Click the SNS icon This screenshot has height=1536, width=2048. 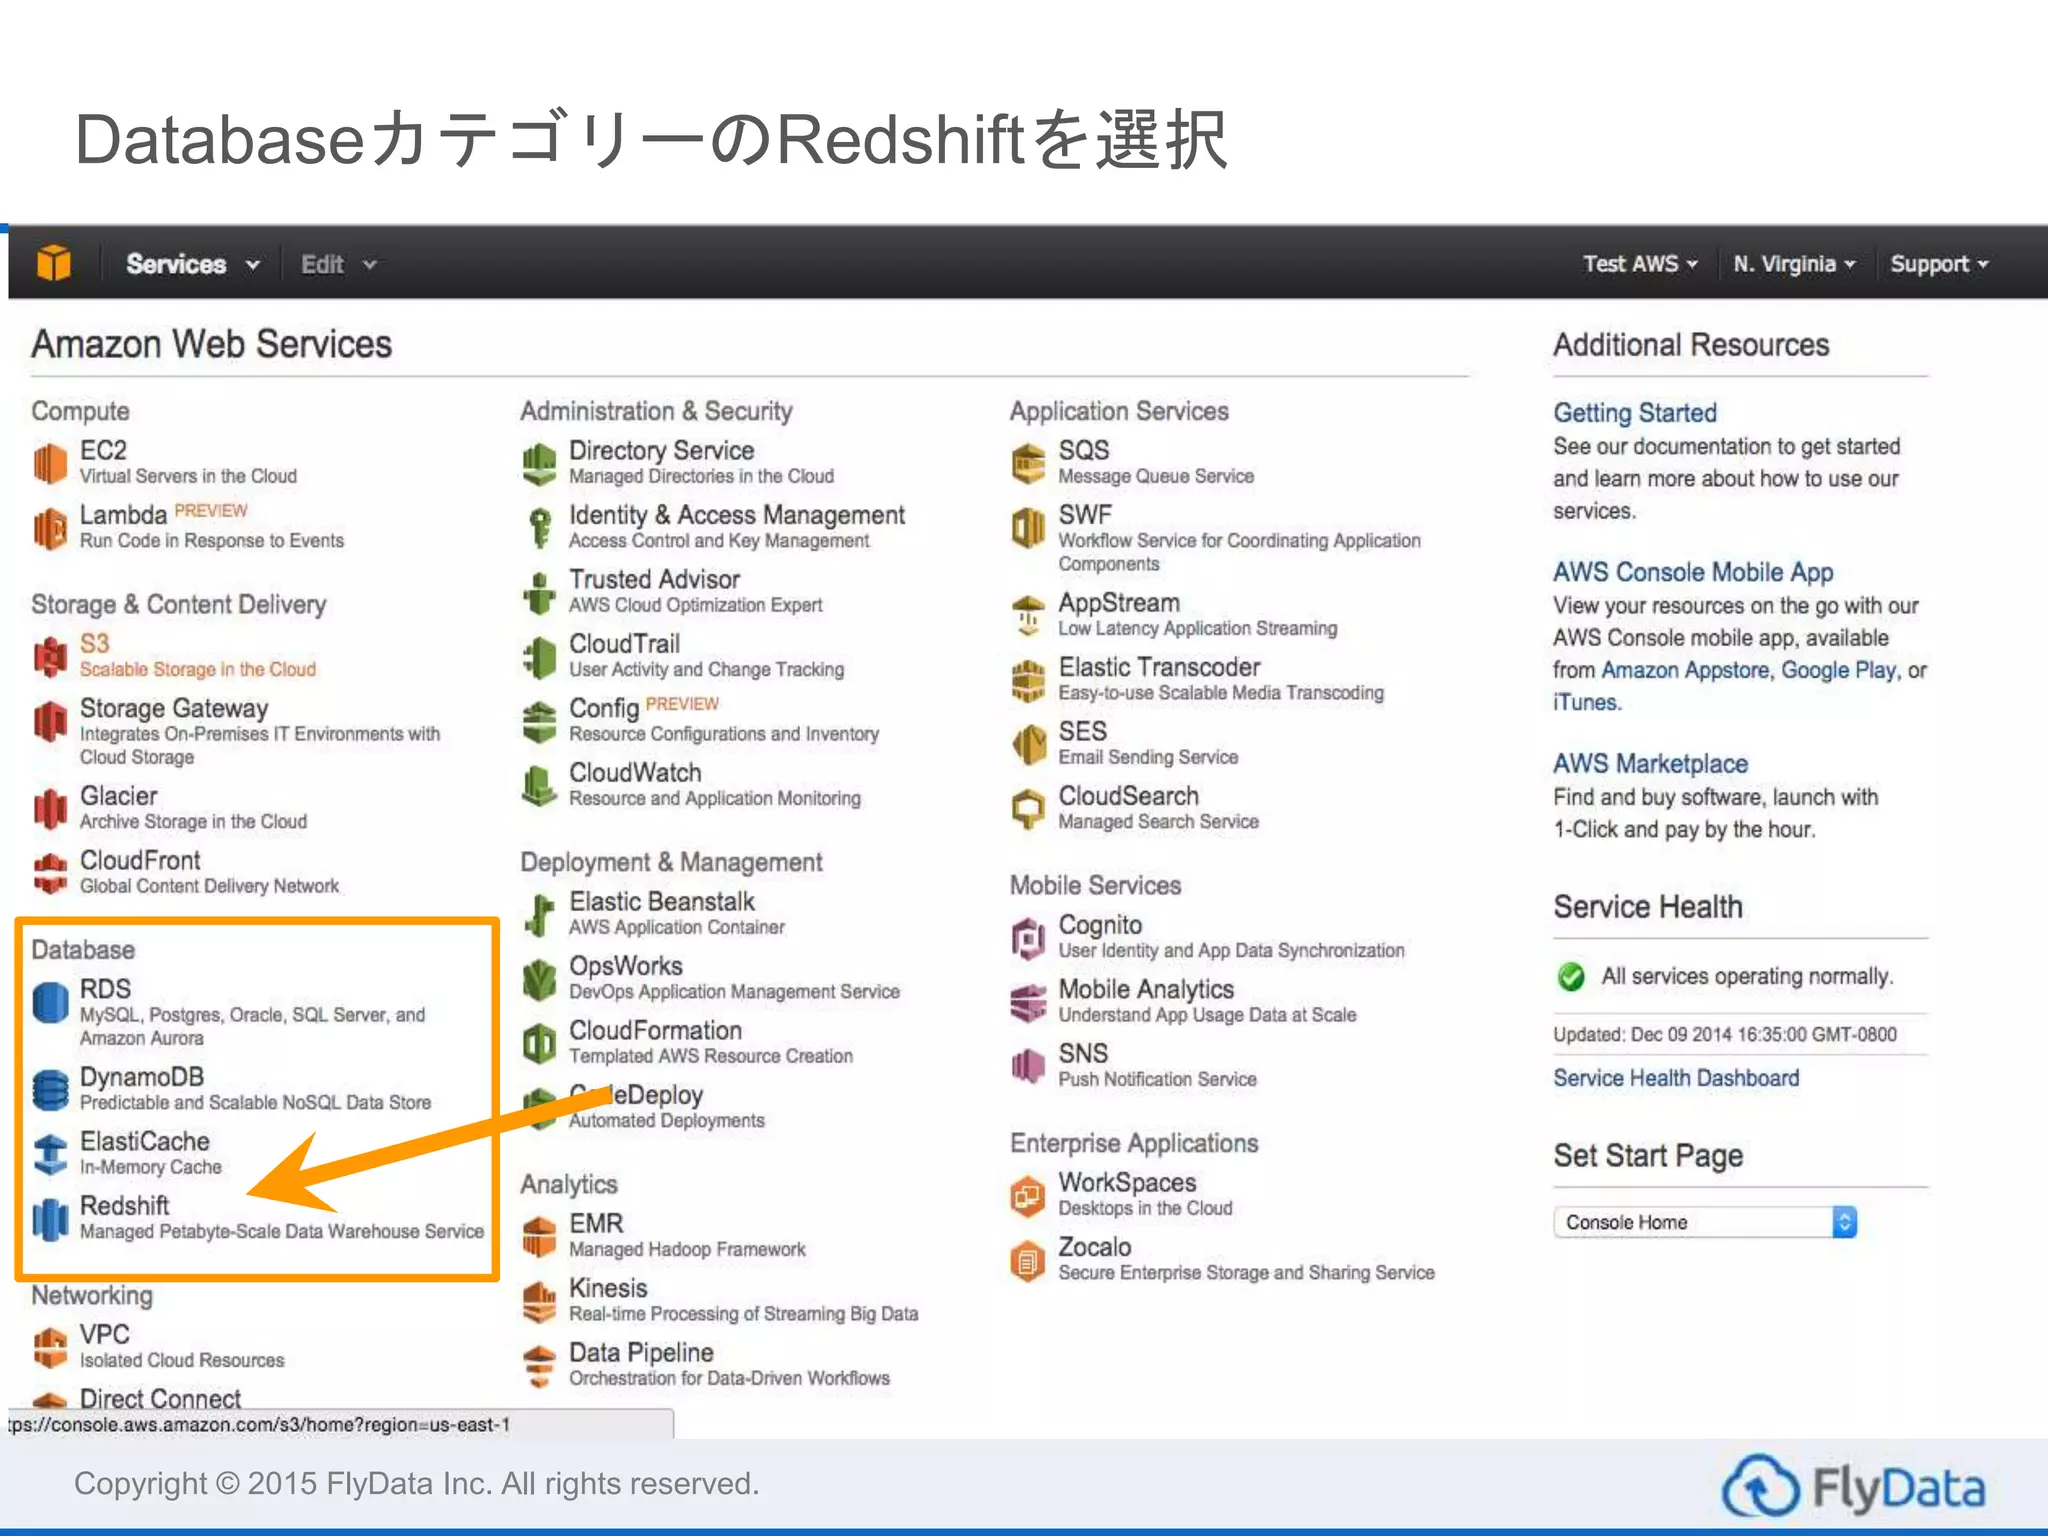(1029, 1067)
